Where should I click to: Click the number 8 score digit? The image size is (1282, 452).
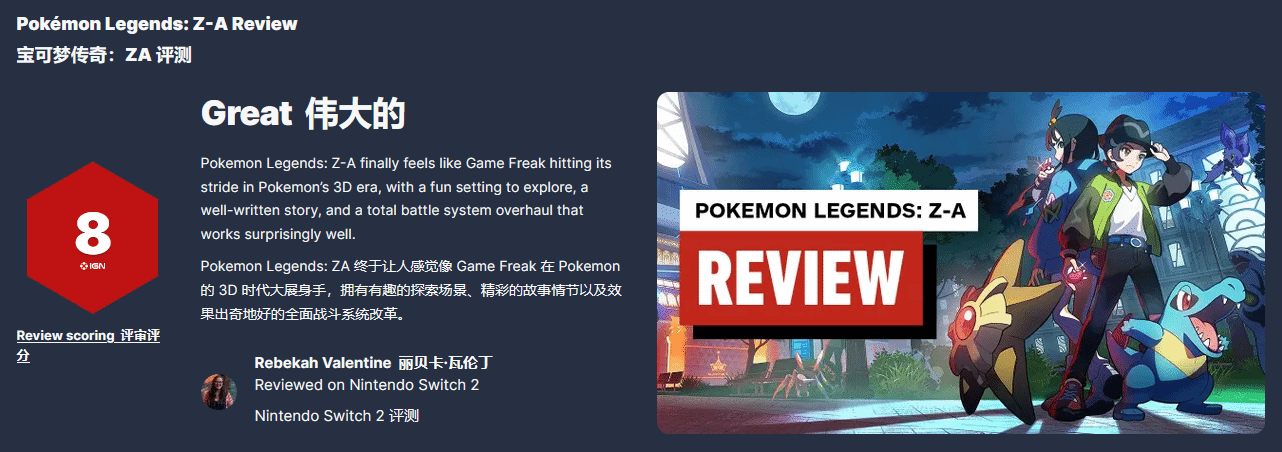point(92,233)
